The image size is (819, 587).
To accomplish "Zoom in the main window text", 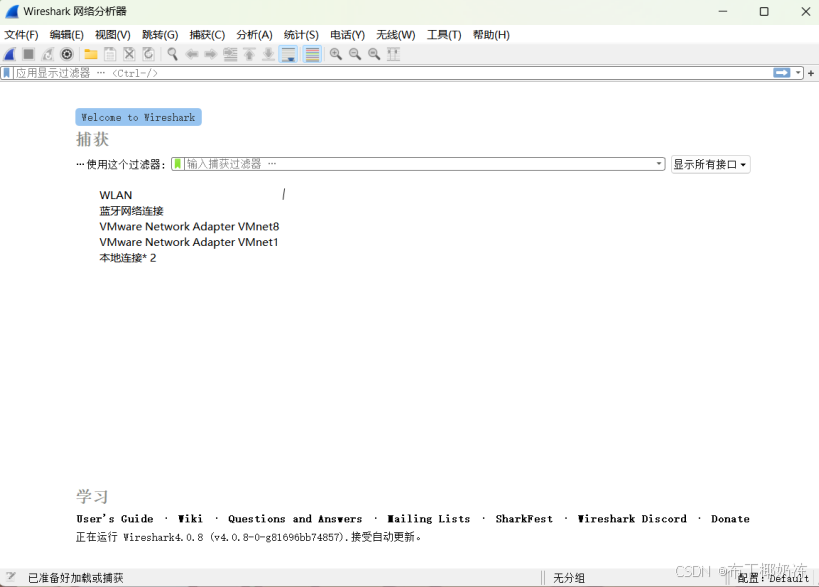I will pos(336,54).
